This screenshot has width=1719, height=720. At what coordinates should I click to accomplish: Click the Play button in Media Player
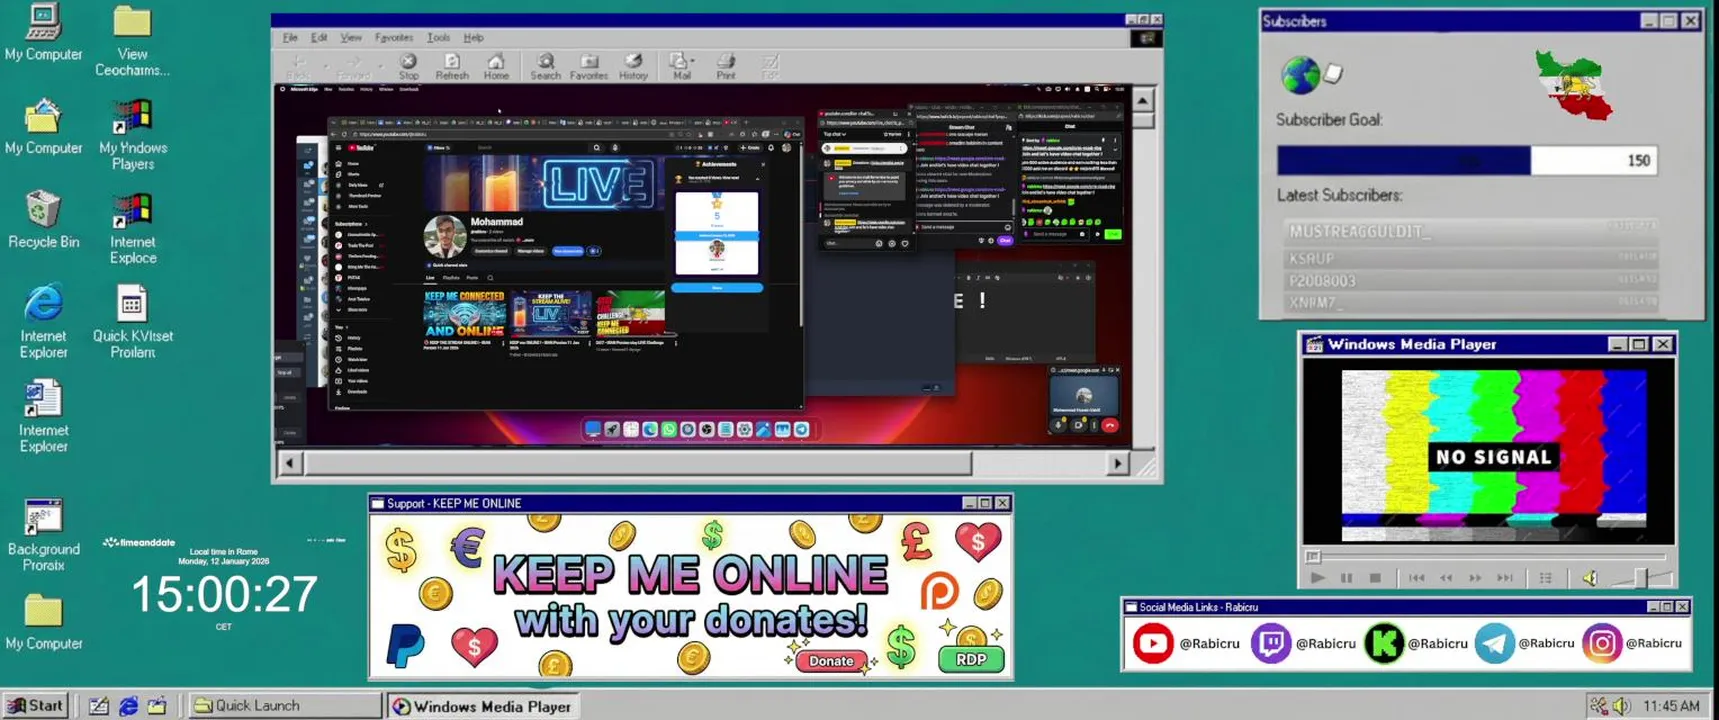pos(1317,578)
